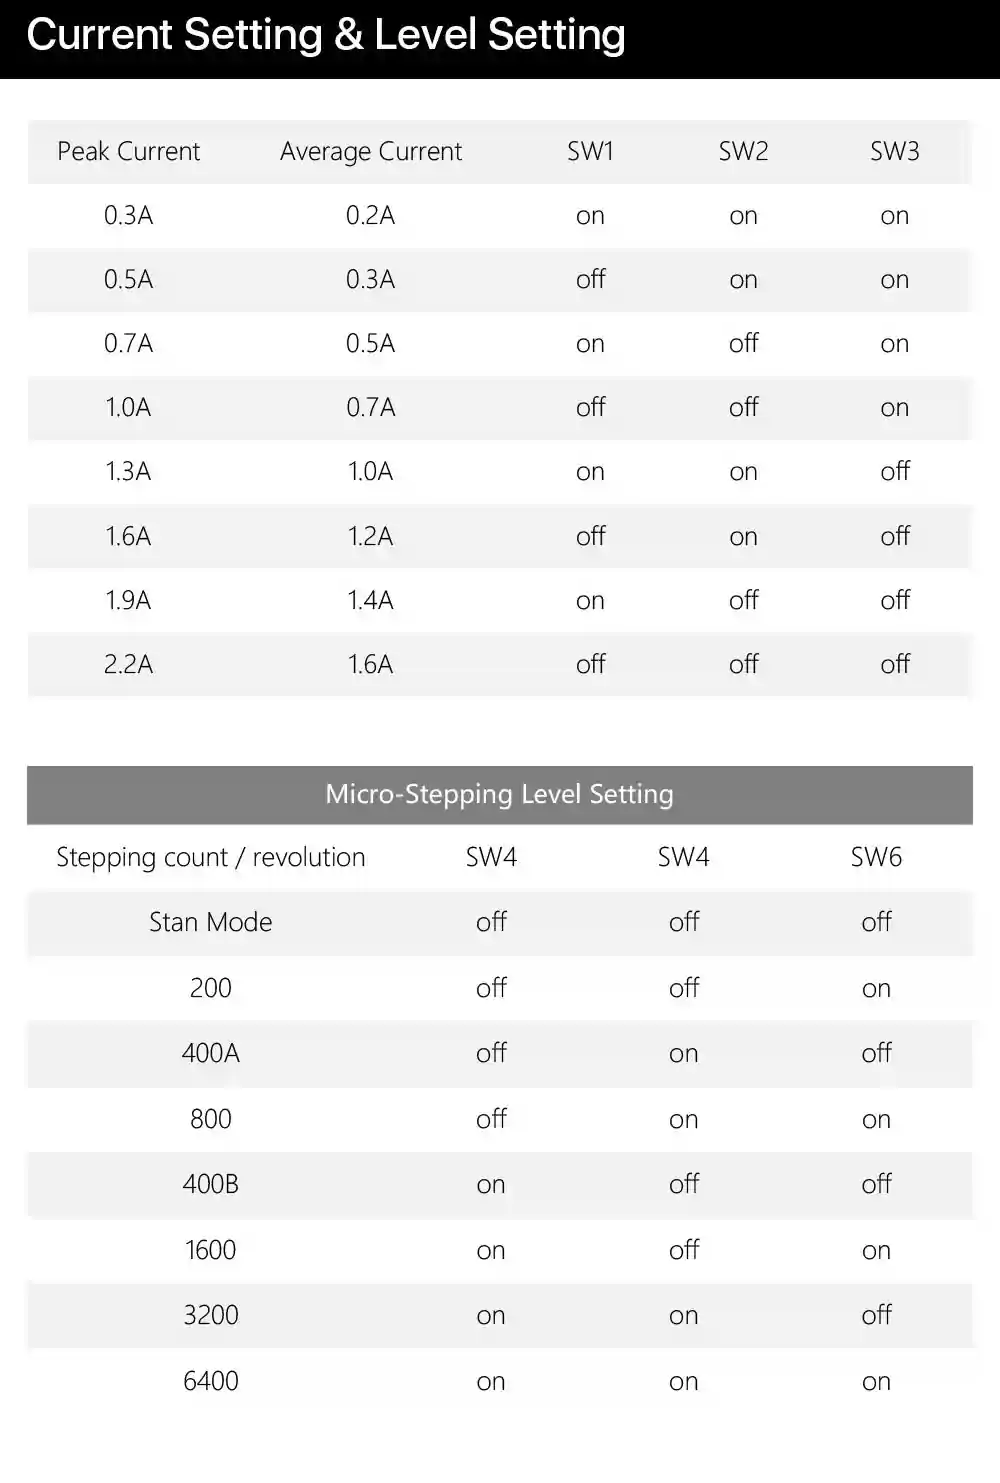Image resolution: width=1000 pixels, height=1483 pixels.
Task: Select the 800 stepping count cell
Action: (x=211, y=1118)
